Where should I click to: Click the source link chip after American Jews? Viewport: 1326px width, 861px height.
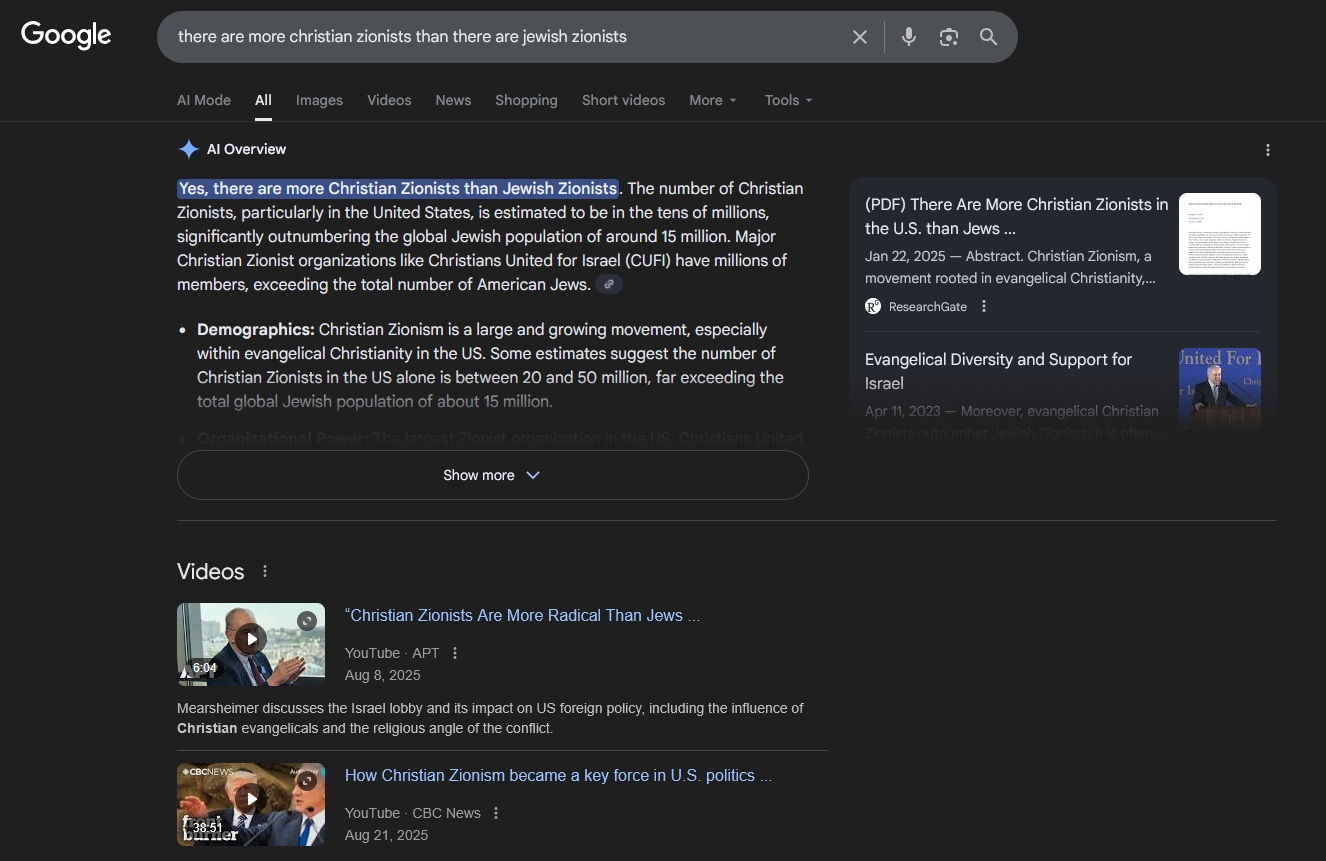click(609, 284)
